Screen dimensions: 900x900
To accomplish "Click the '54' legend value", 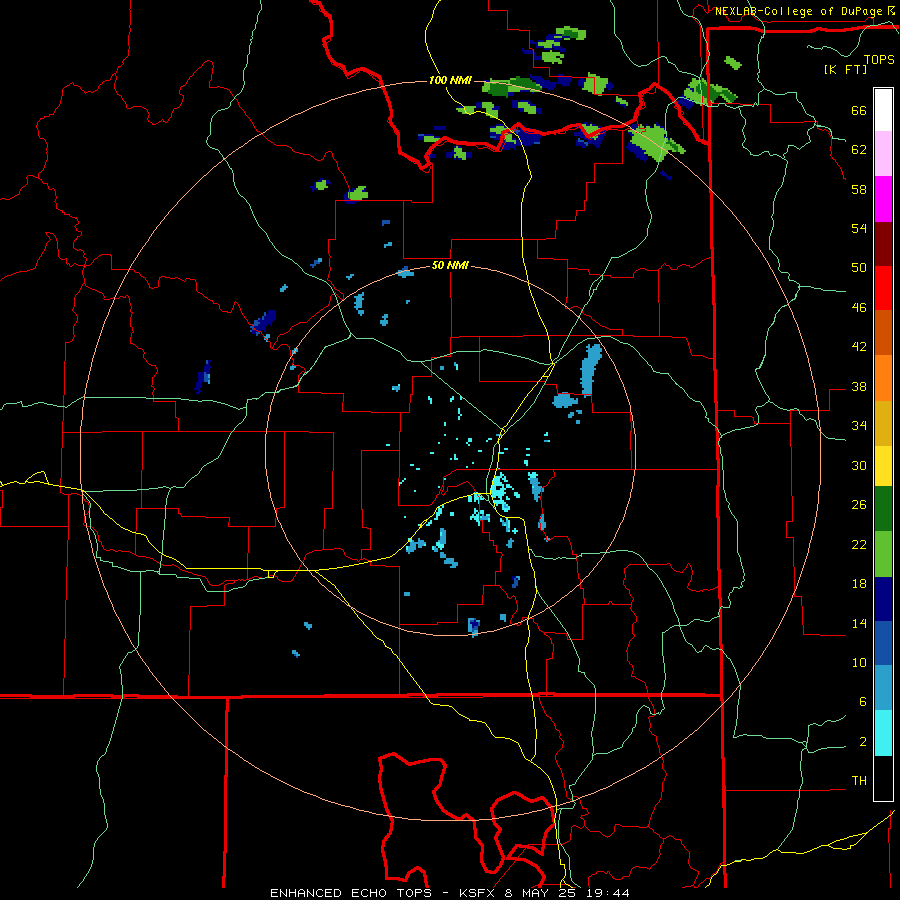I will pyautogui.click(x=859, y=228).
